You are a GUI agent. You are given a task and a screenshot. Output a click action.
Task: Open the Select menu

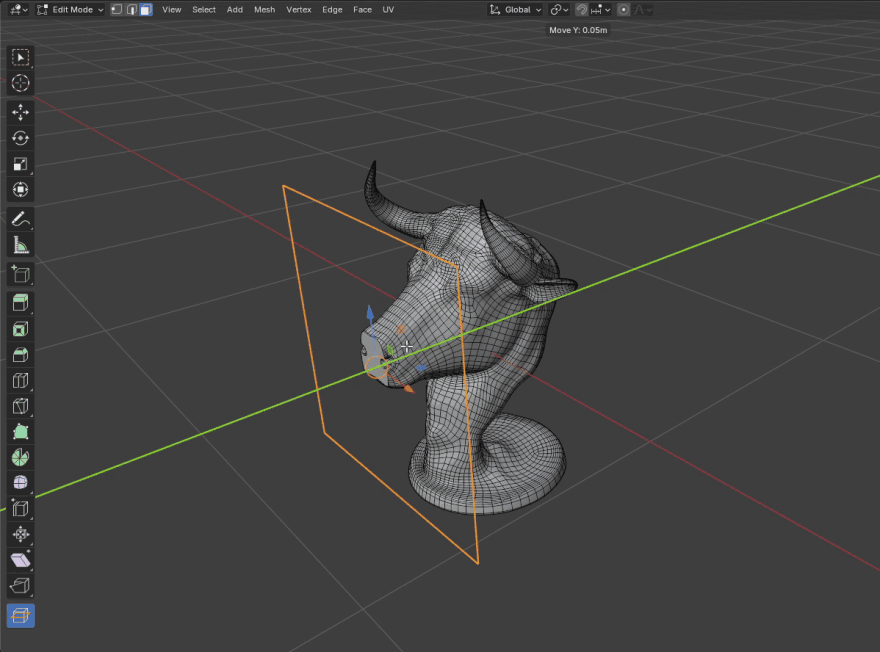point(204,10)
